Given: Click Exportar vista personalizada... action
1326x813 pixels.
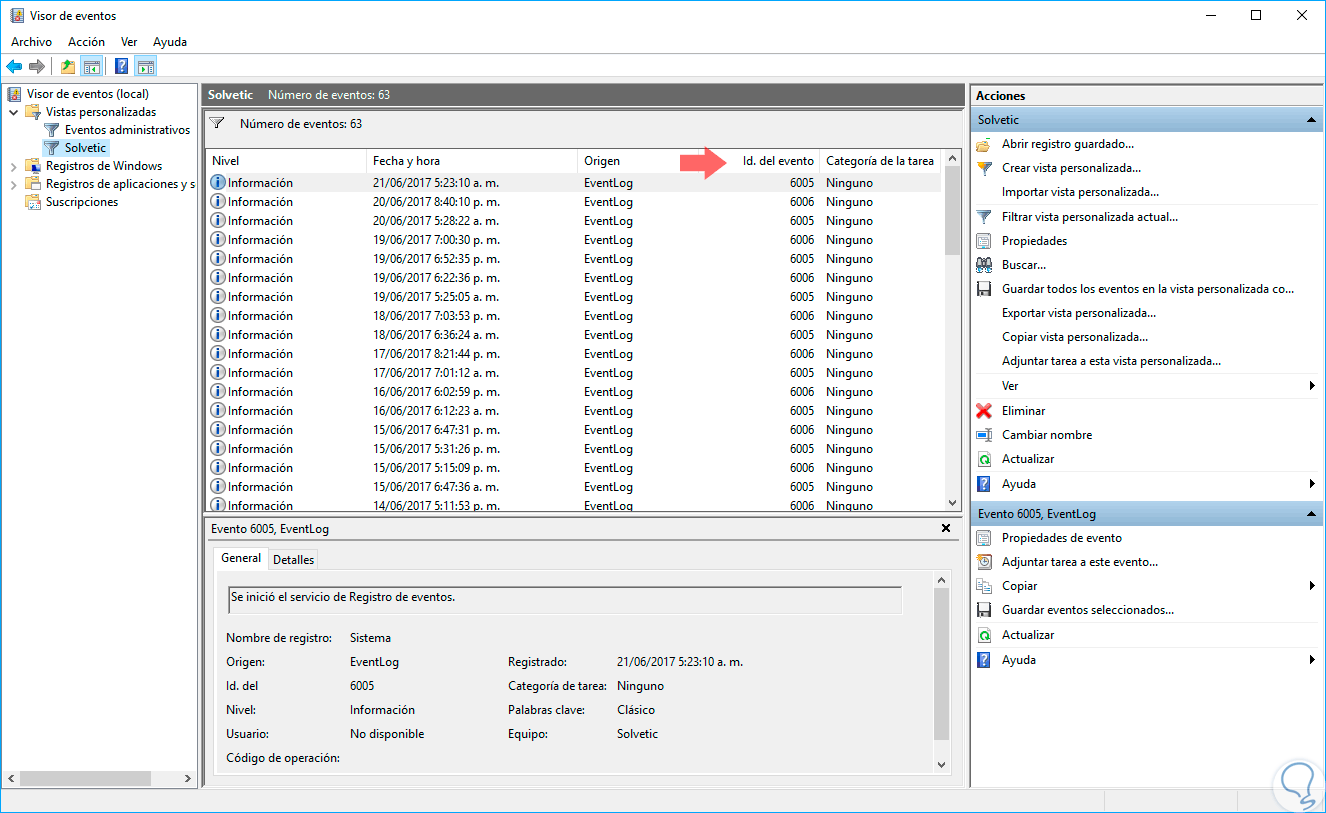Looking at the screenshot, I should 1079,313.
